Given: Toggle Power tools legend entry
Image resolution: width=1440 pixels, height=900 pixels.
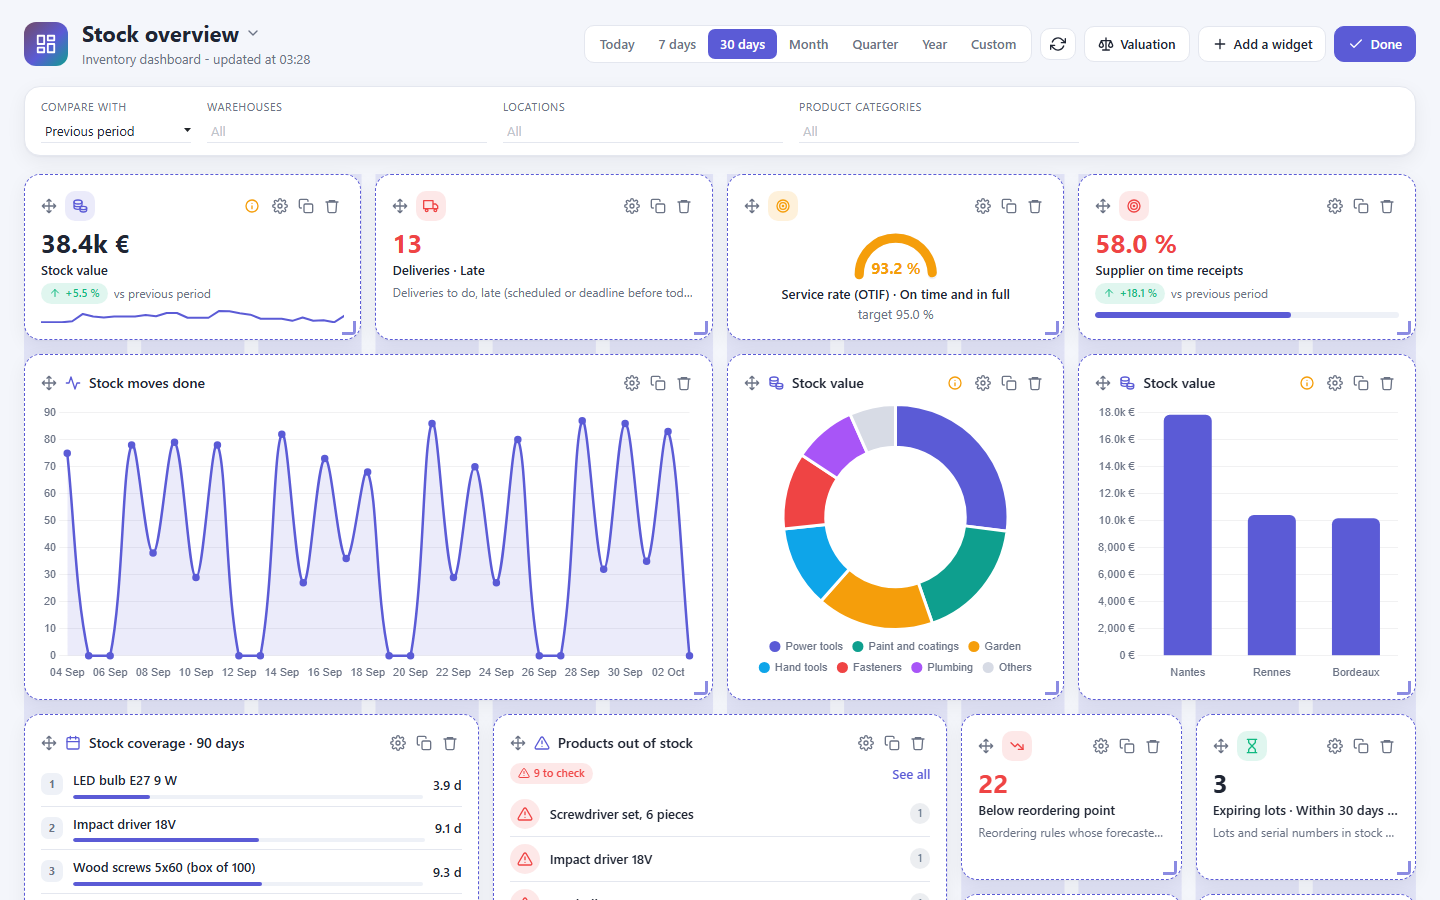Looking at the screenshot, I should tap(806, 647).
